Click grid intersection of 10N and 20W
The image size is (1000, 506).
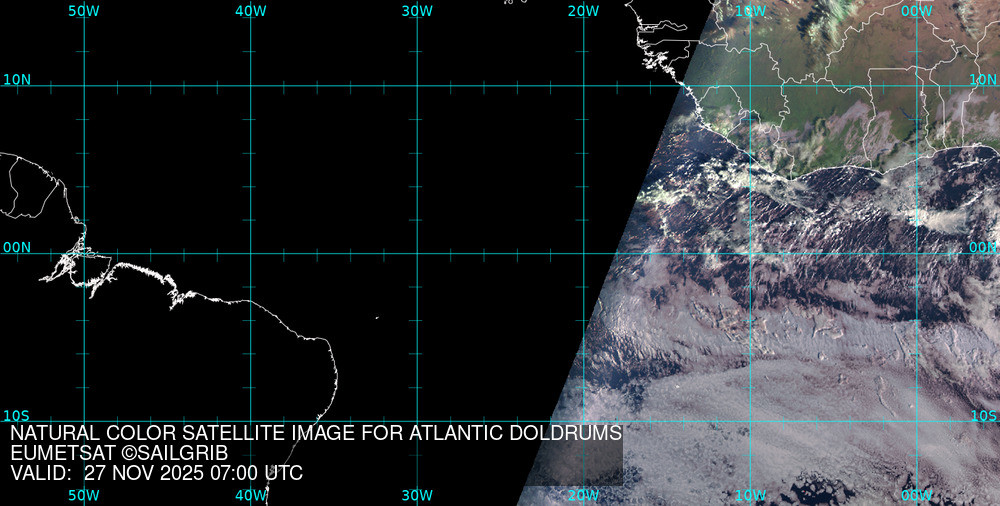pos(583,85)
